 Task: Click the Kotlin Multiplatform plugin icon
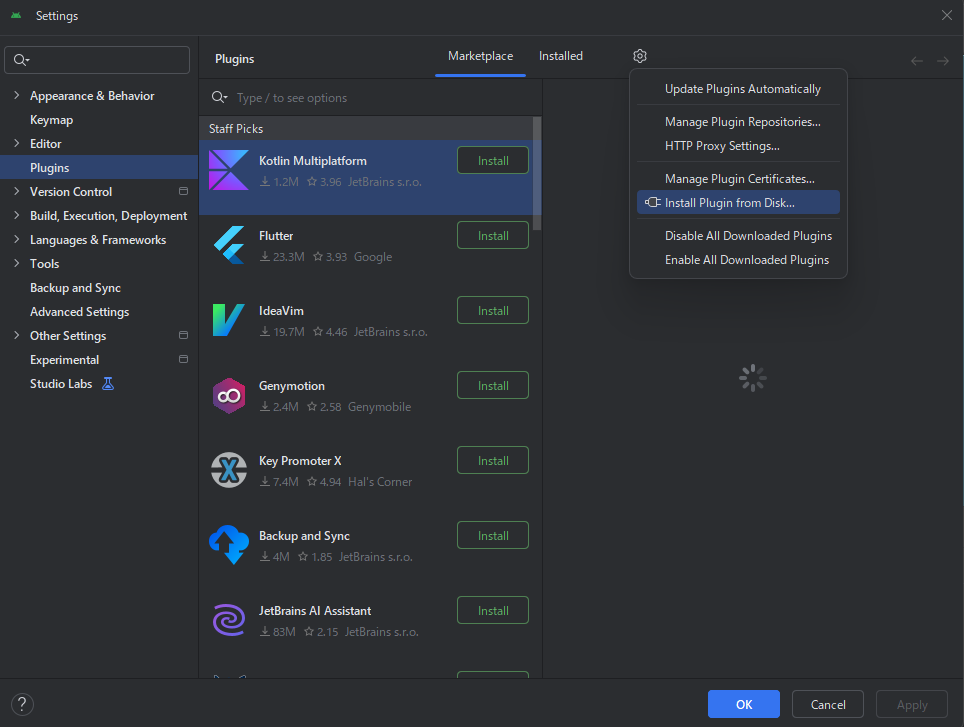[x=228, y=170]
